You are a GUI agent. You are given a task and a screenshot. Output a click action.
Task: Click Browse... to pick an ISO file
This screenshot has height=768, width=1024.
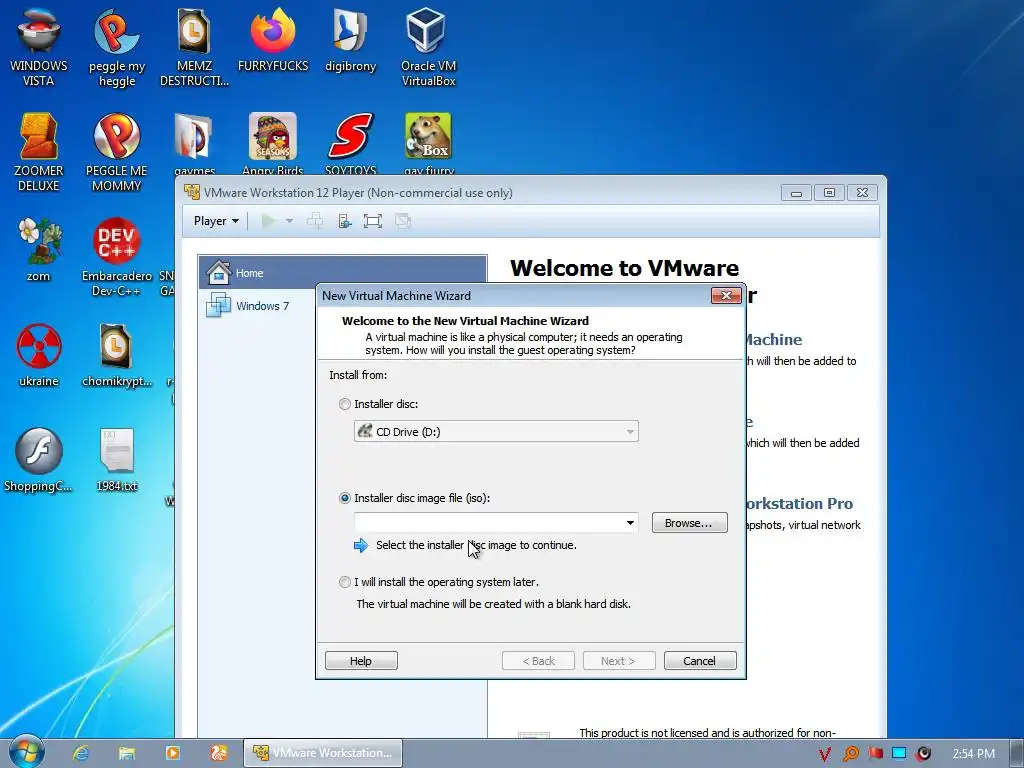click(689, 523)
